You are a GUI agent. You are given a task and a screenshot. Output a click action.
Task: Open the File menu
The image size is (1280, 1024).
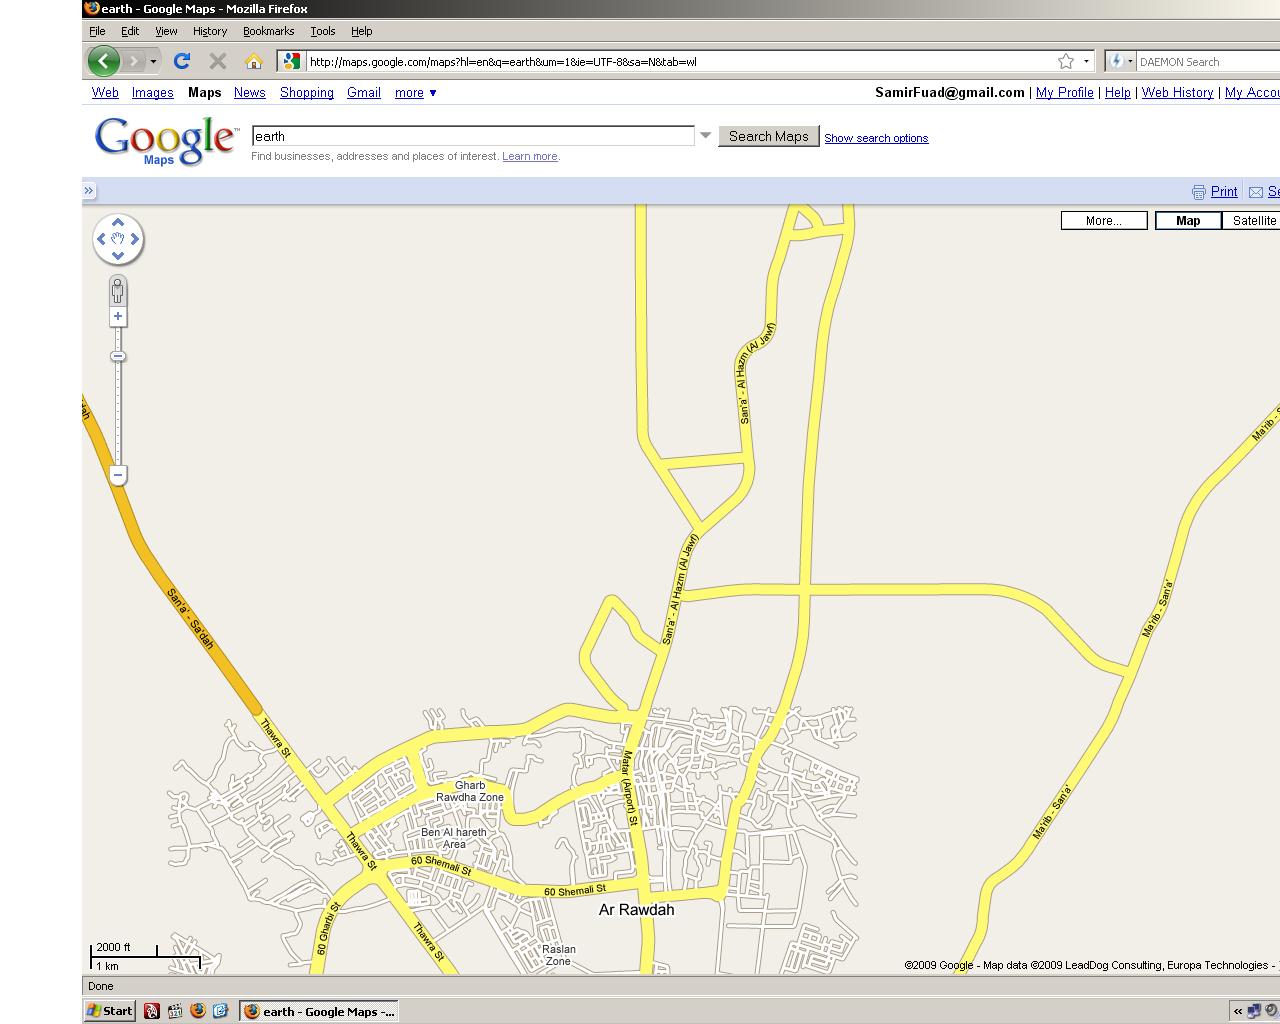97,31
